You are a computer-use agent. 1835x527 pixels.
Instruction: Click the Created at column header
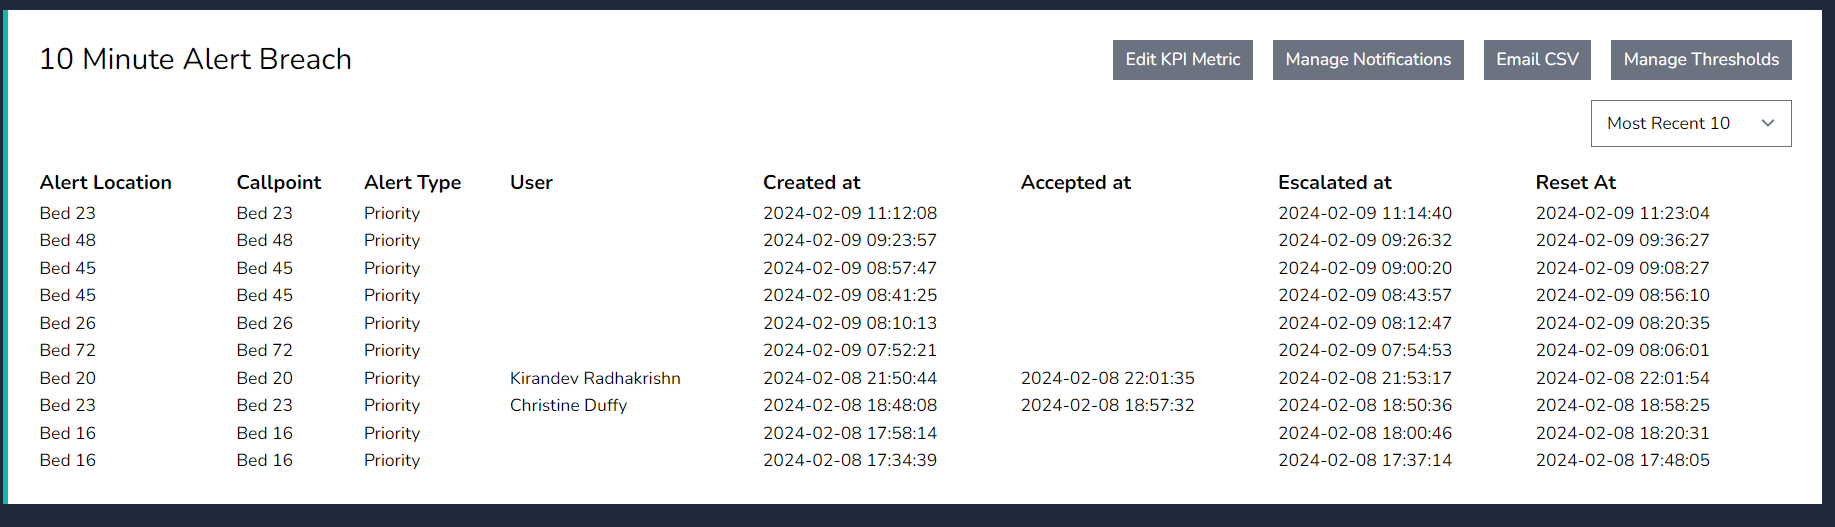(811, 182)
